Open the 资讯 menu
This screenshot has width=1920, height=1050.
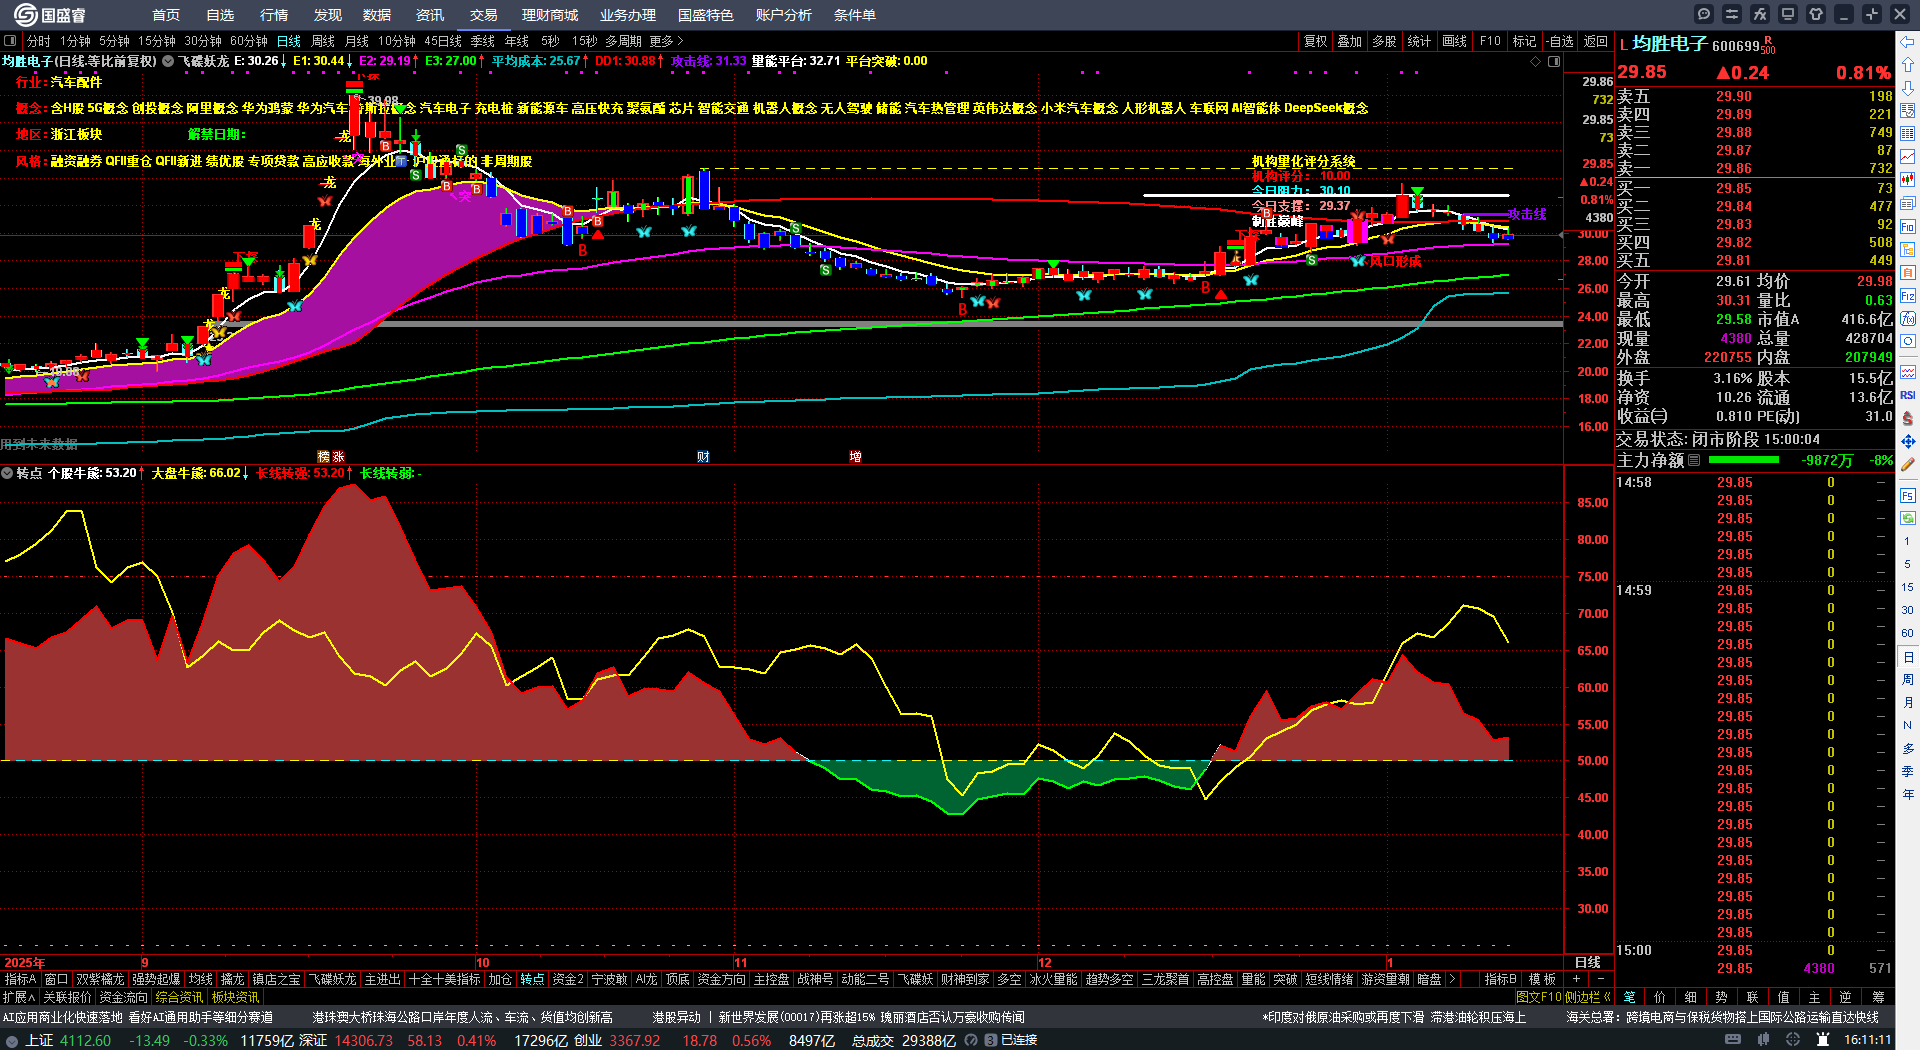pyautogui.click(x=430, y=15)
